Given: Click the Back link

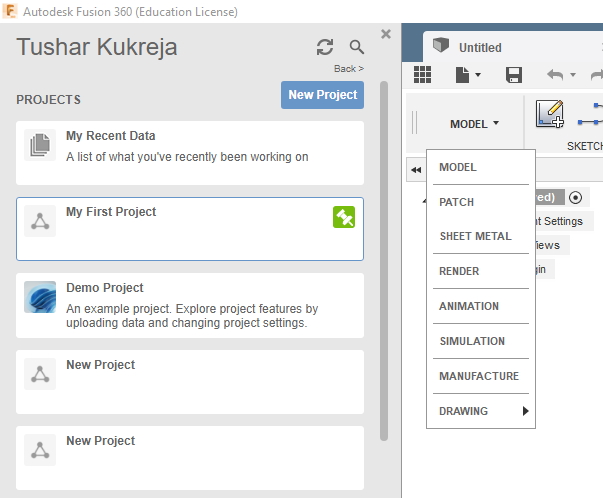Looking at the screenshot, I should click(348, 69).
